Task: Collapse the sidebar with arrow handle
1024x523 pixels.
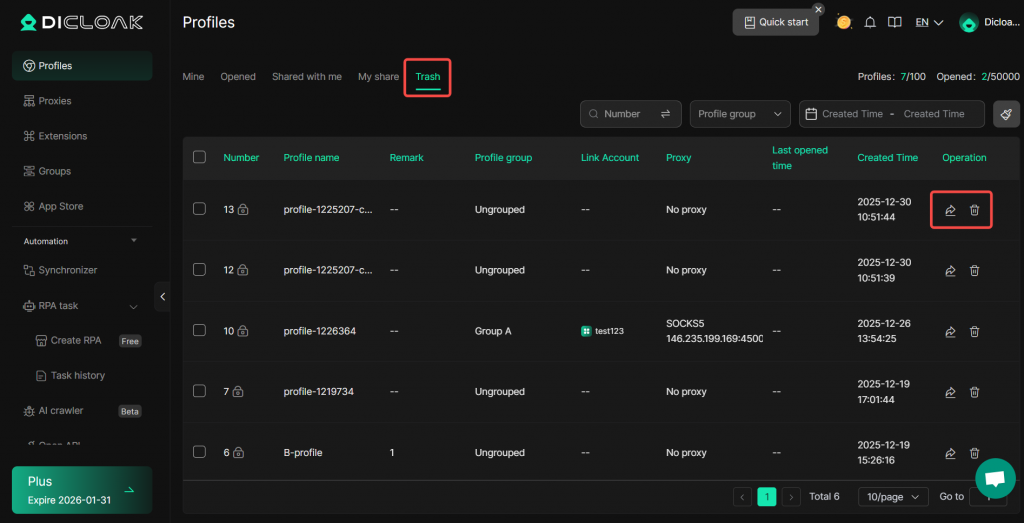Action: (x=163, y=296)
